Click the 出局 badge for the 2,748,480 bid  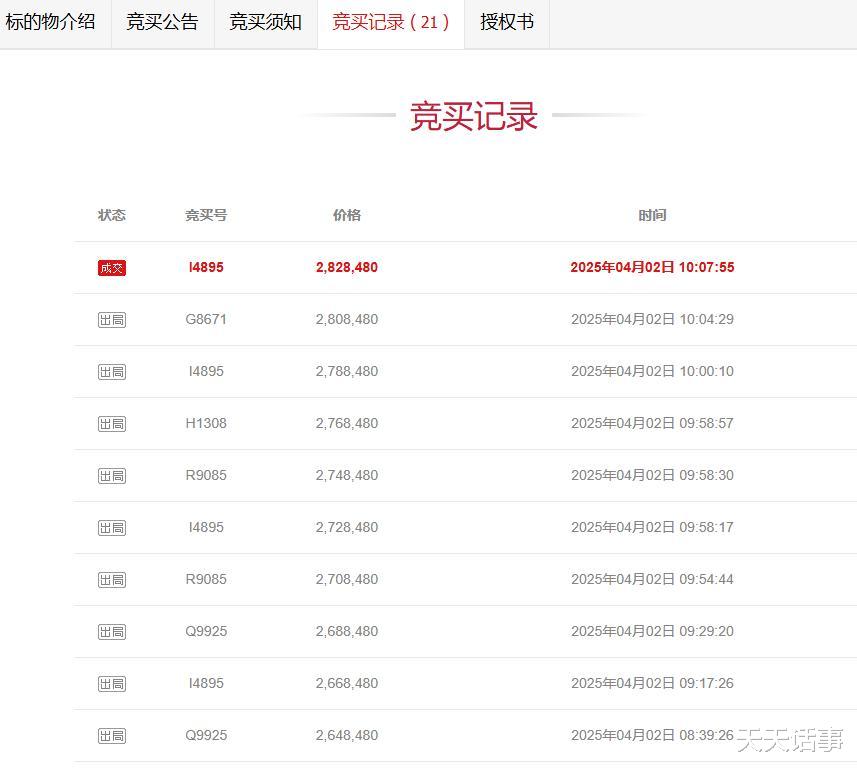pos(112,475)
